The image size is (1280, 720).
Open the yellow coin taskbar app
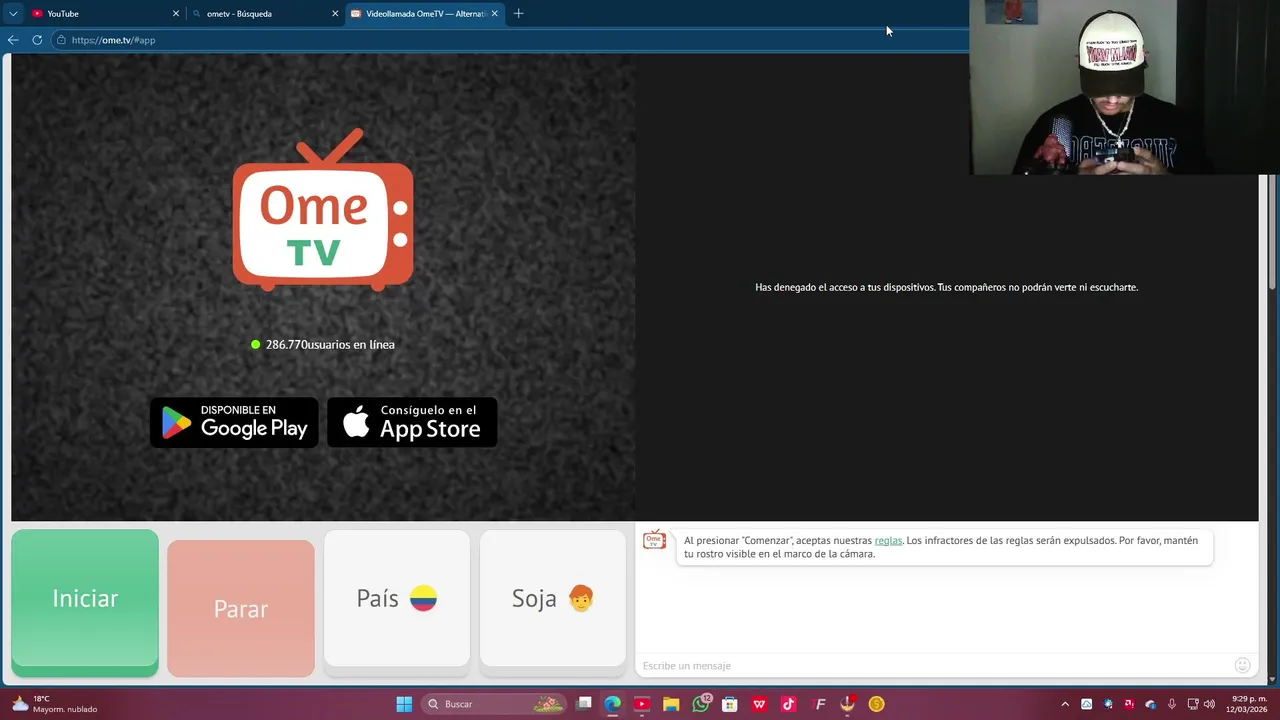pos(876,704)
